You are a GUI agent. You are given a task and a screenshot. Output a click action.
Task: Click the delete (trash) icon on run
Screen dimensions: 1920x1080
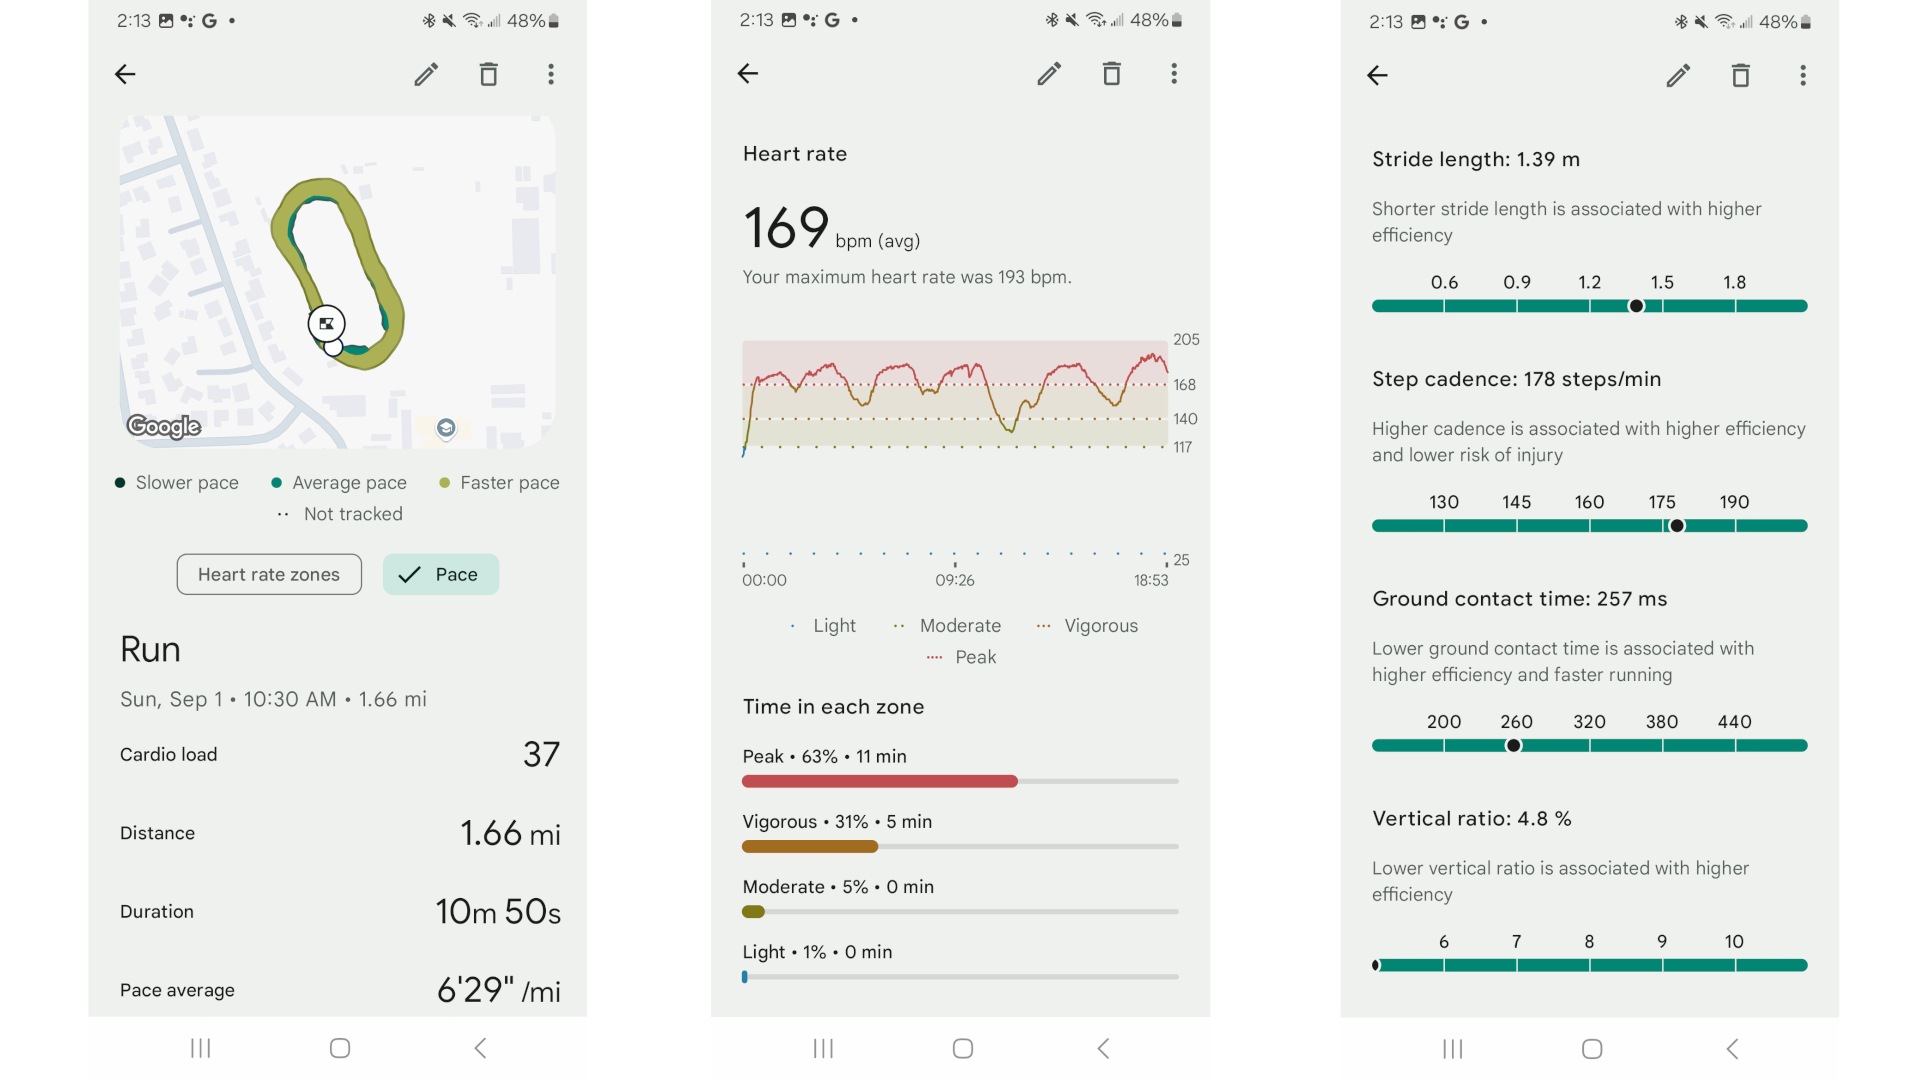pyautogui.click(x=491, y=74)
